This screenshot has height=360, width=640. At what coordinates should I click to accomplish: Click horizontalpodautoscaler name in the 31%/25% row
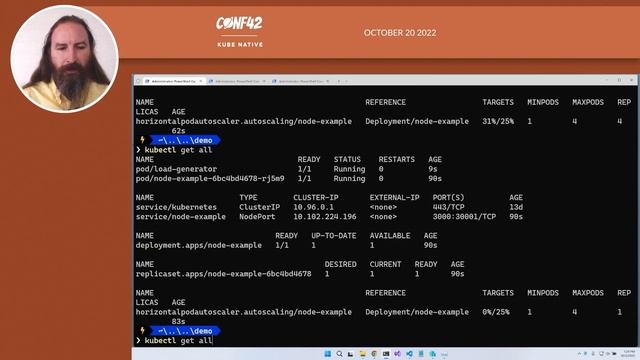(x=244, y=121)
